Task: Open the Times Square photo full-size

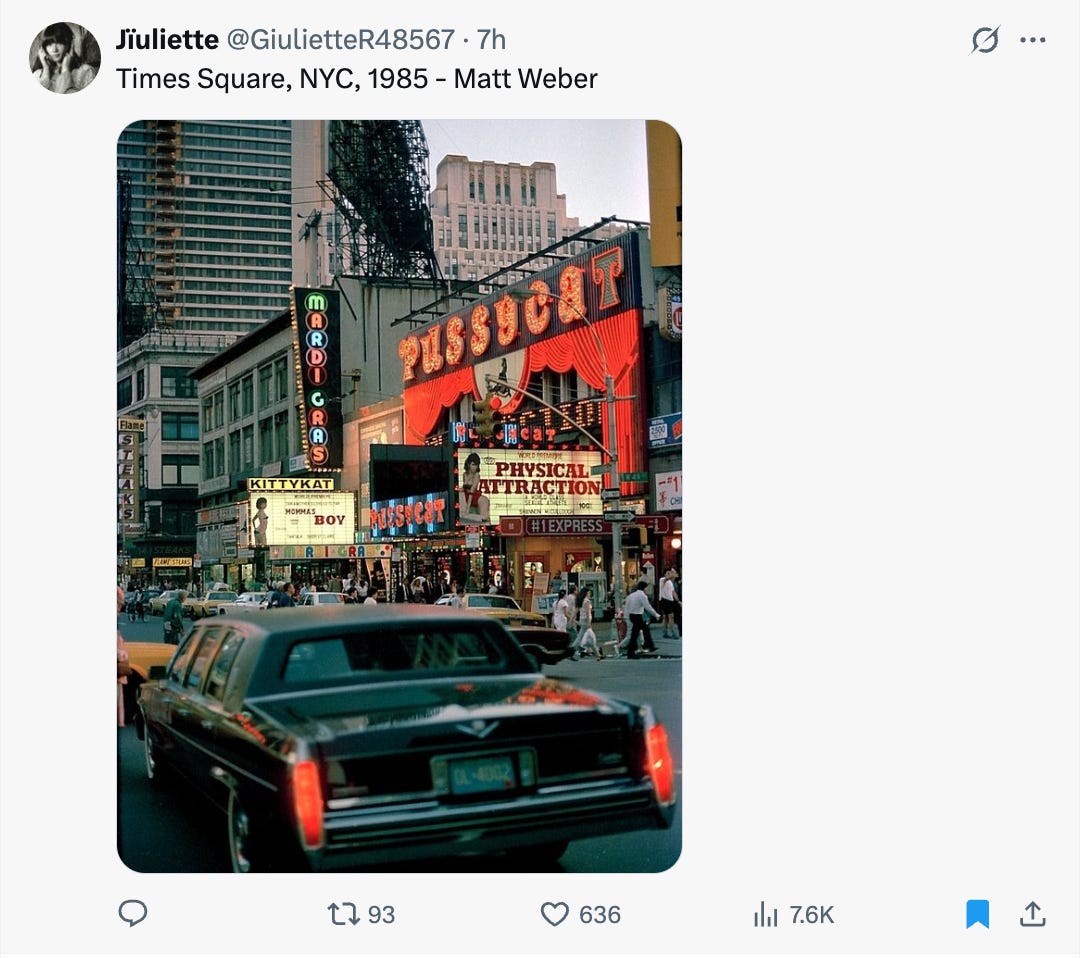Action: [x=399, y=496]
